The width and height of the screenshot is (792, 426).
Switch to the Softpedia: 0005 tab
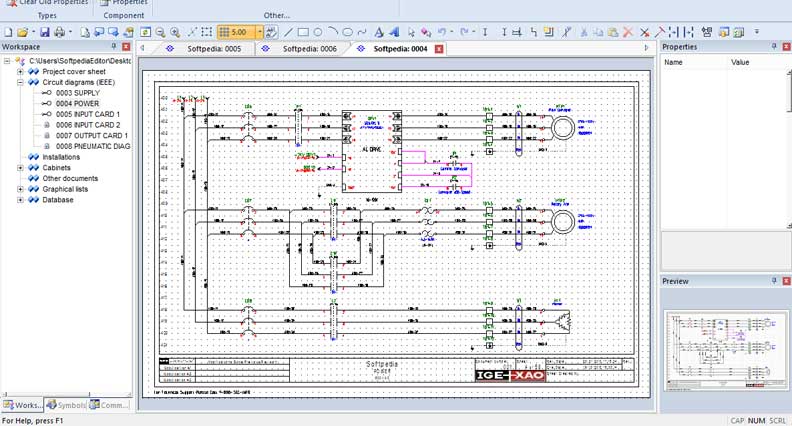point(214,49)
